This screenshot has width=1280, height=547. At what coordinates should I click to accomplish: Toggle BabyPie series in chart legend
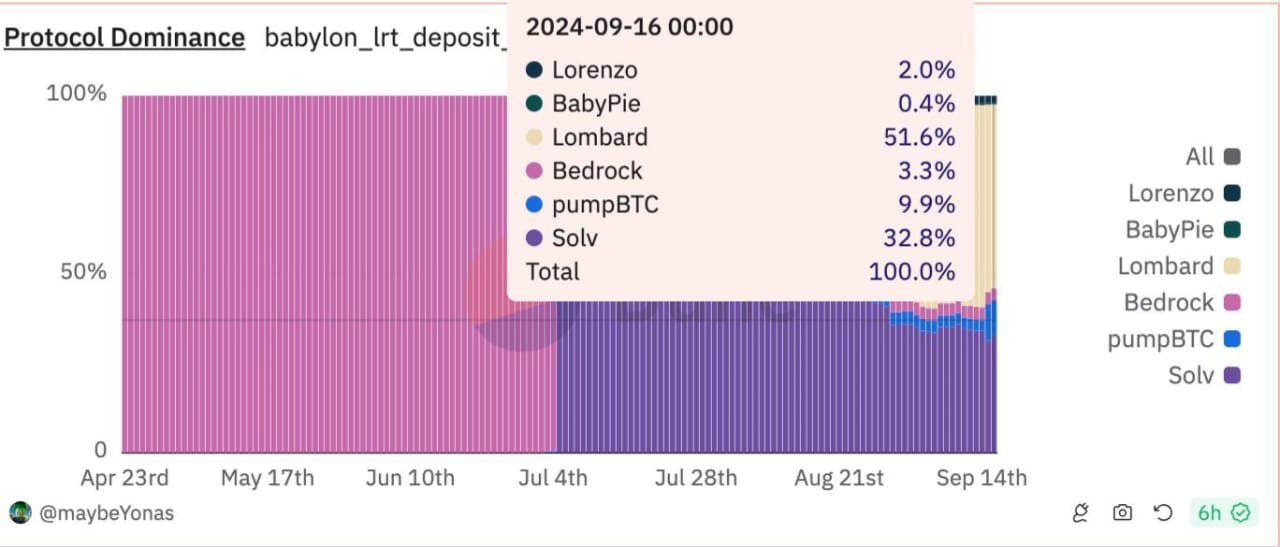(1169, 230)
